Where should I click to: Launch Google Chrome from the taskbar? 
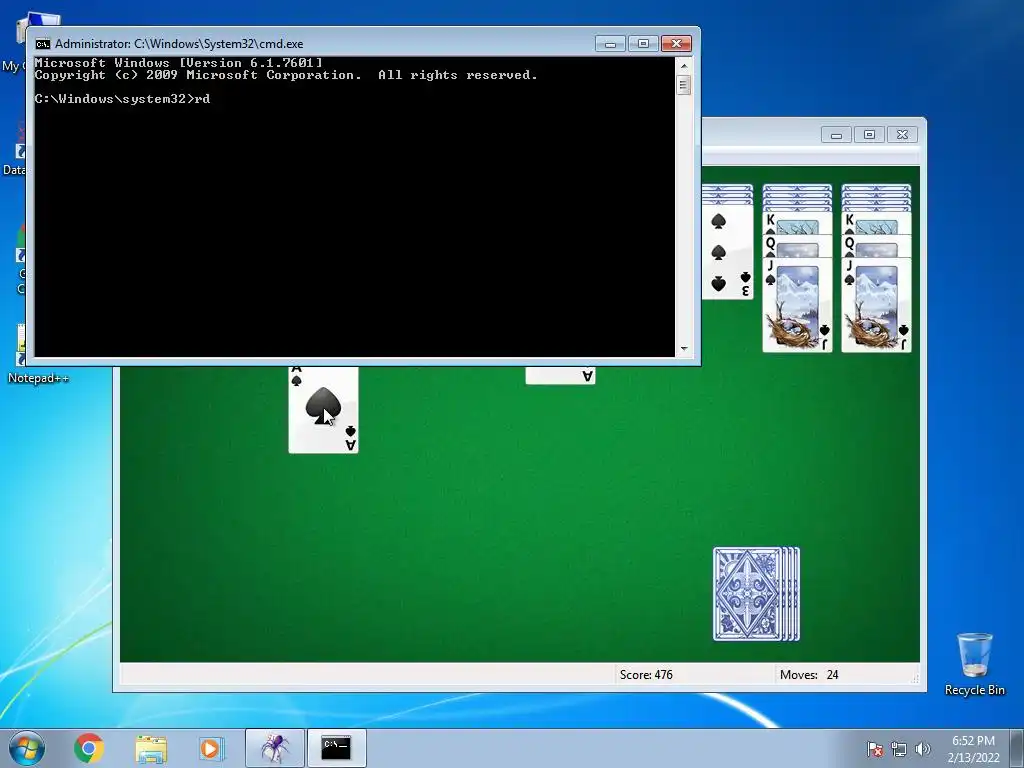(x=89, y=748)
